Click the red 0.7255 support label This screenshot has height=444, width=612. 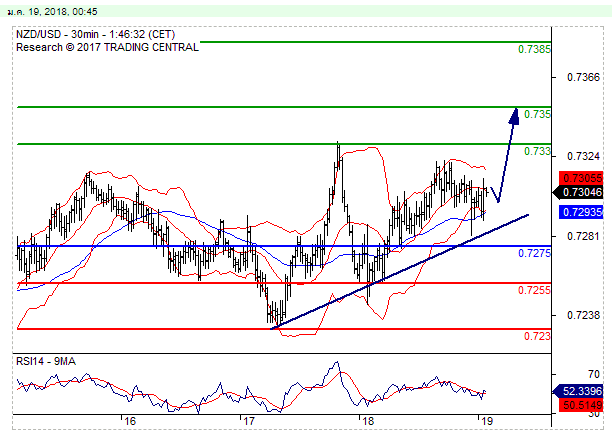click(x=534, y=290)
